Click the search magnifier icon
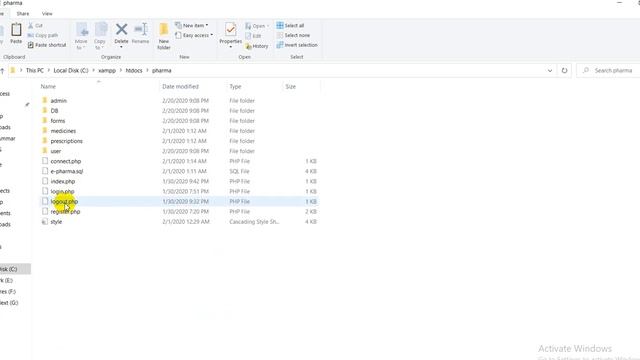The image size is (640, 360). point(586,71)
